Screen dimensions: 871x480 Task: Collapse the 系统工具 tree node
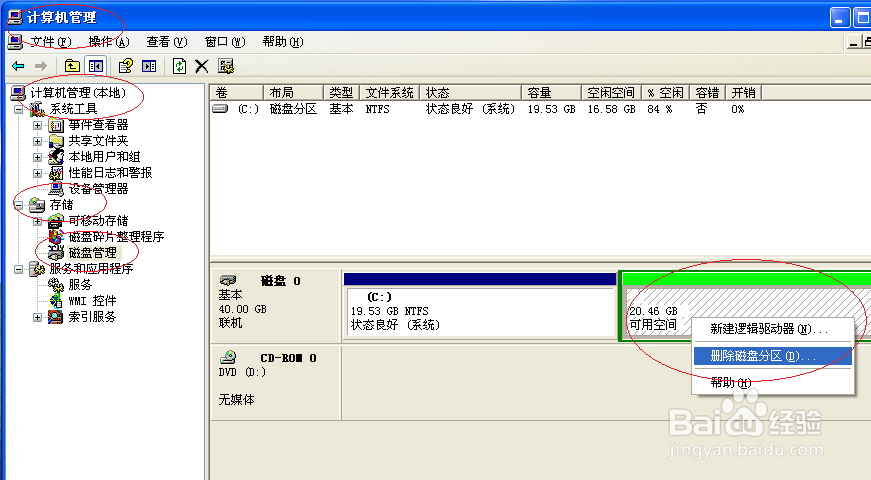pyautogui.click(x=18, y=109)
